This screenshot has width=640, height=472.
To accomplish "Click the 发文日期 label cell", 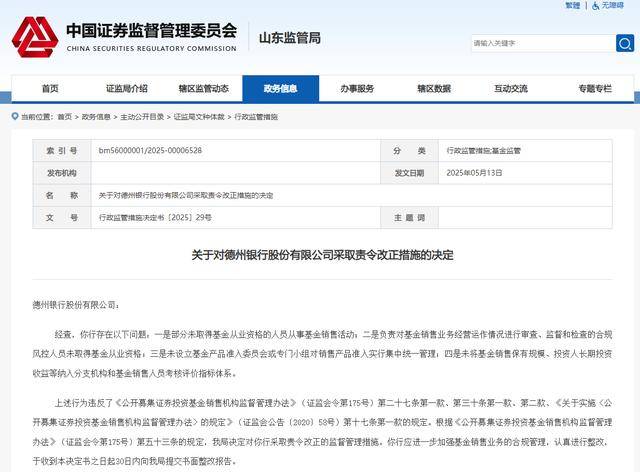I will point(409,173).
